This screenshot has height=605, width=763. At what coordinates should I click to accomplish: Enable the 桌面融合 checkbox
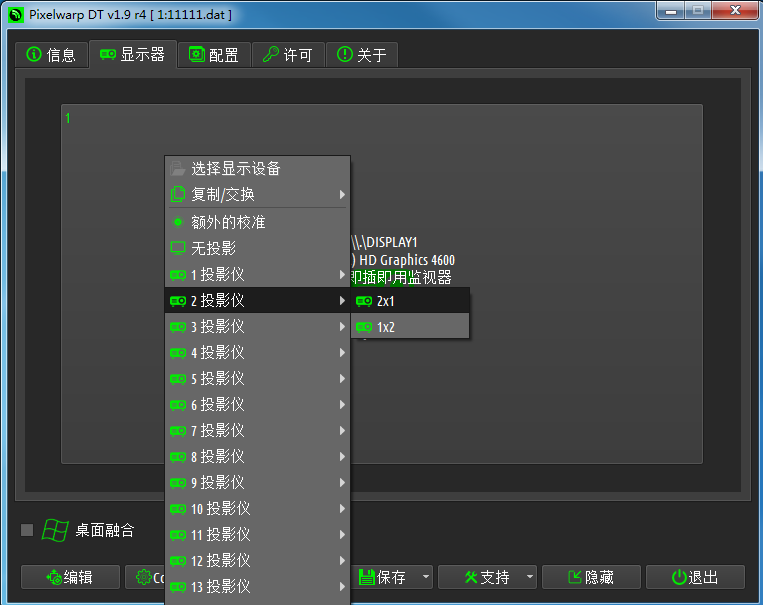27,530
